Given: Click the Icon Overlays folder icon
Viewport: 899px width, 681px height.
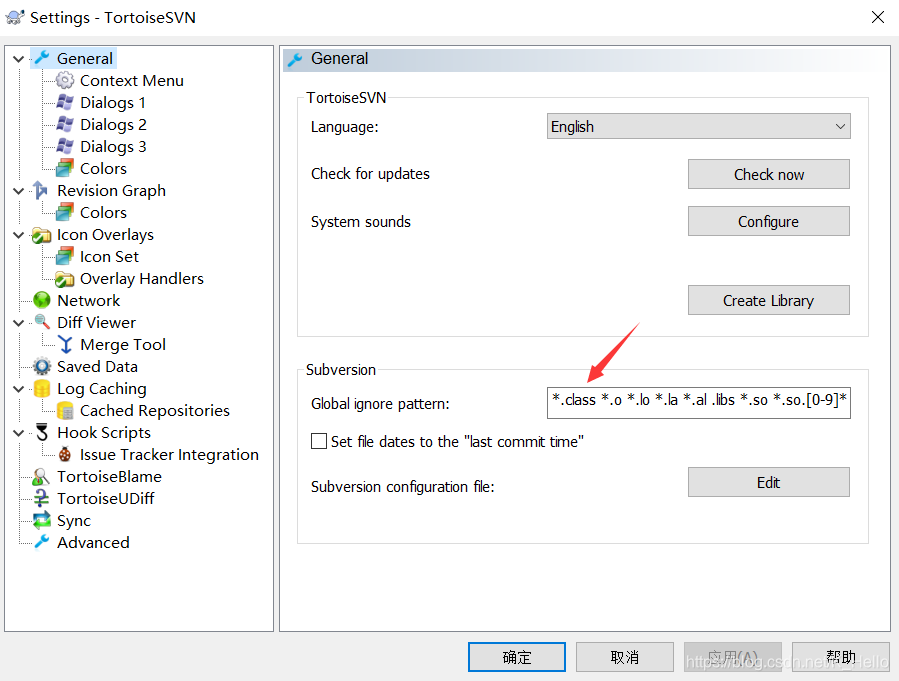Looking at the screenshot, I should pos(41,234).
